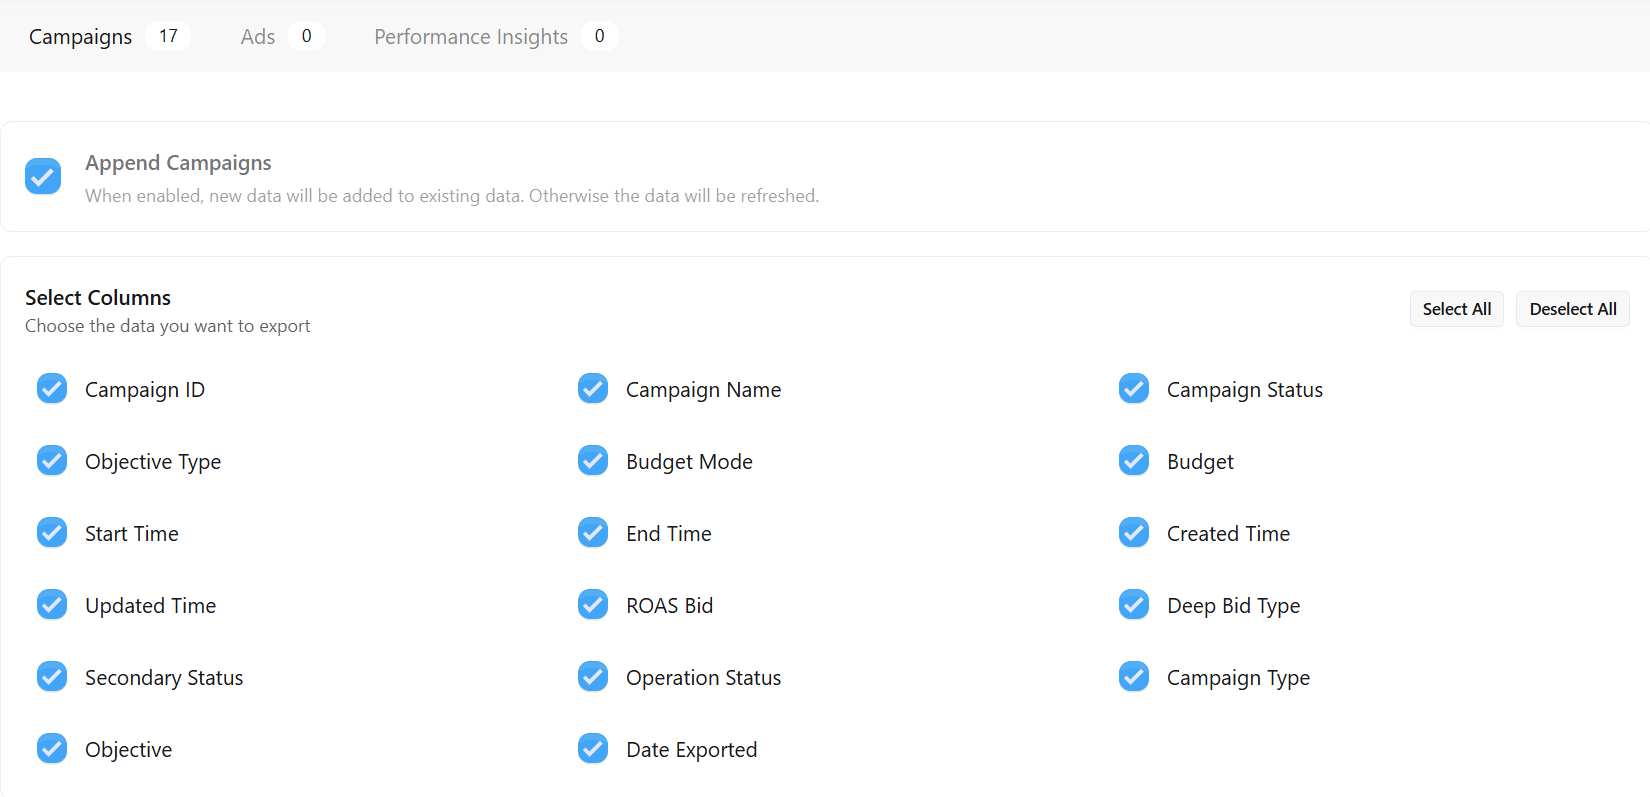Switch to the Ads tab

258,37
